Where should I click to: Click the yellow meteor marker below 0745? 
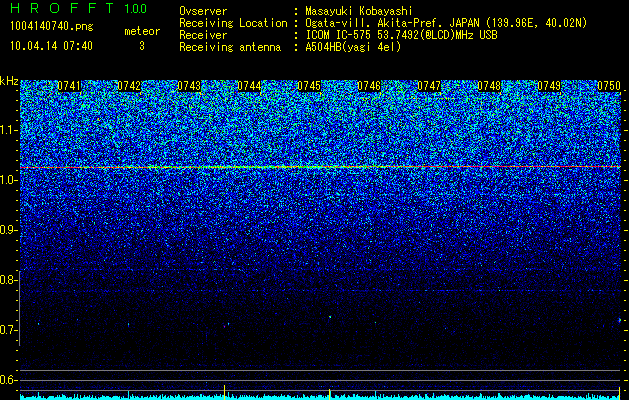tap(329, 394)
